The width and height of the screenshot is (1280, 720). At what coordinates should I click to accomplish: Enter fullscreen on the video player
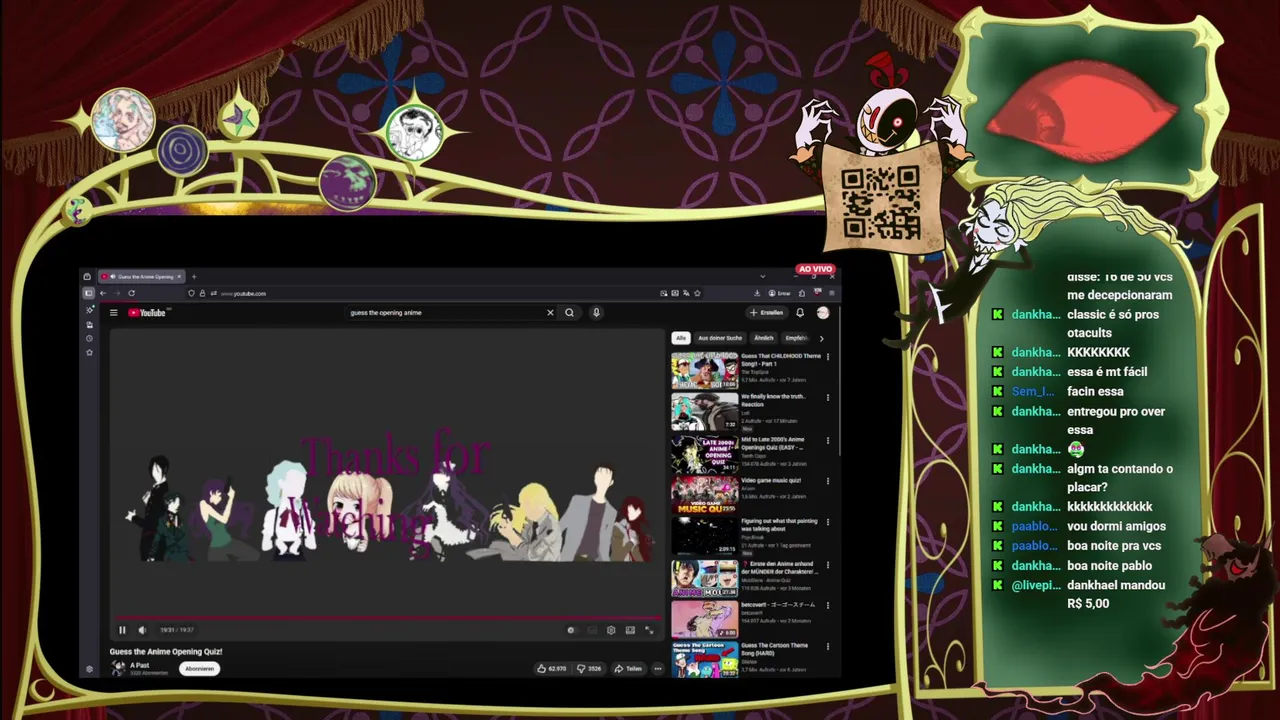coord(649,630)
